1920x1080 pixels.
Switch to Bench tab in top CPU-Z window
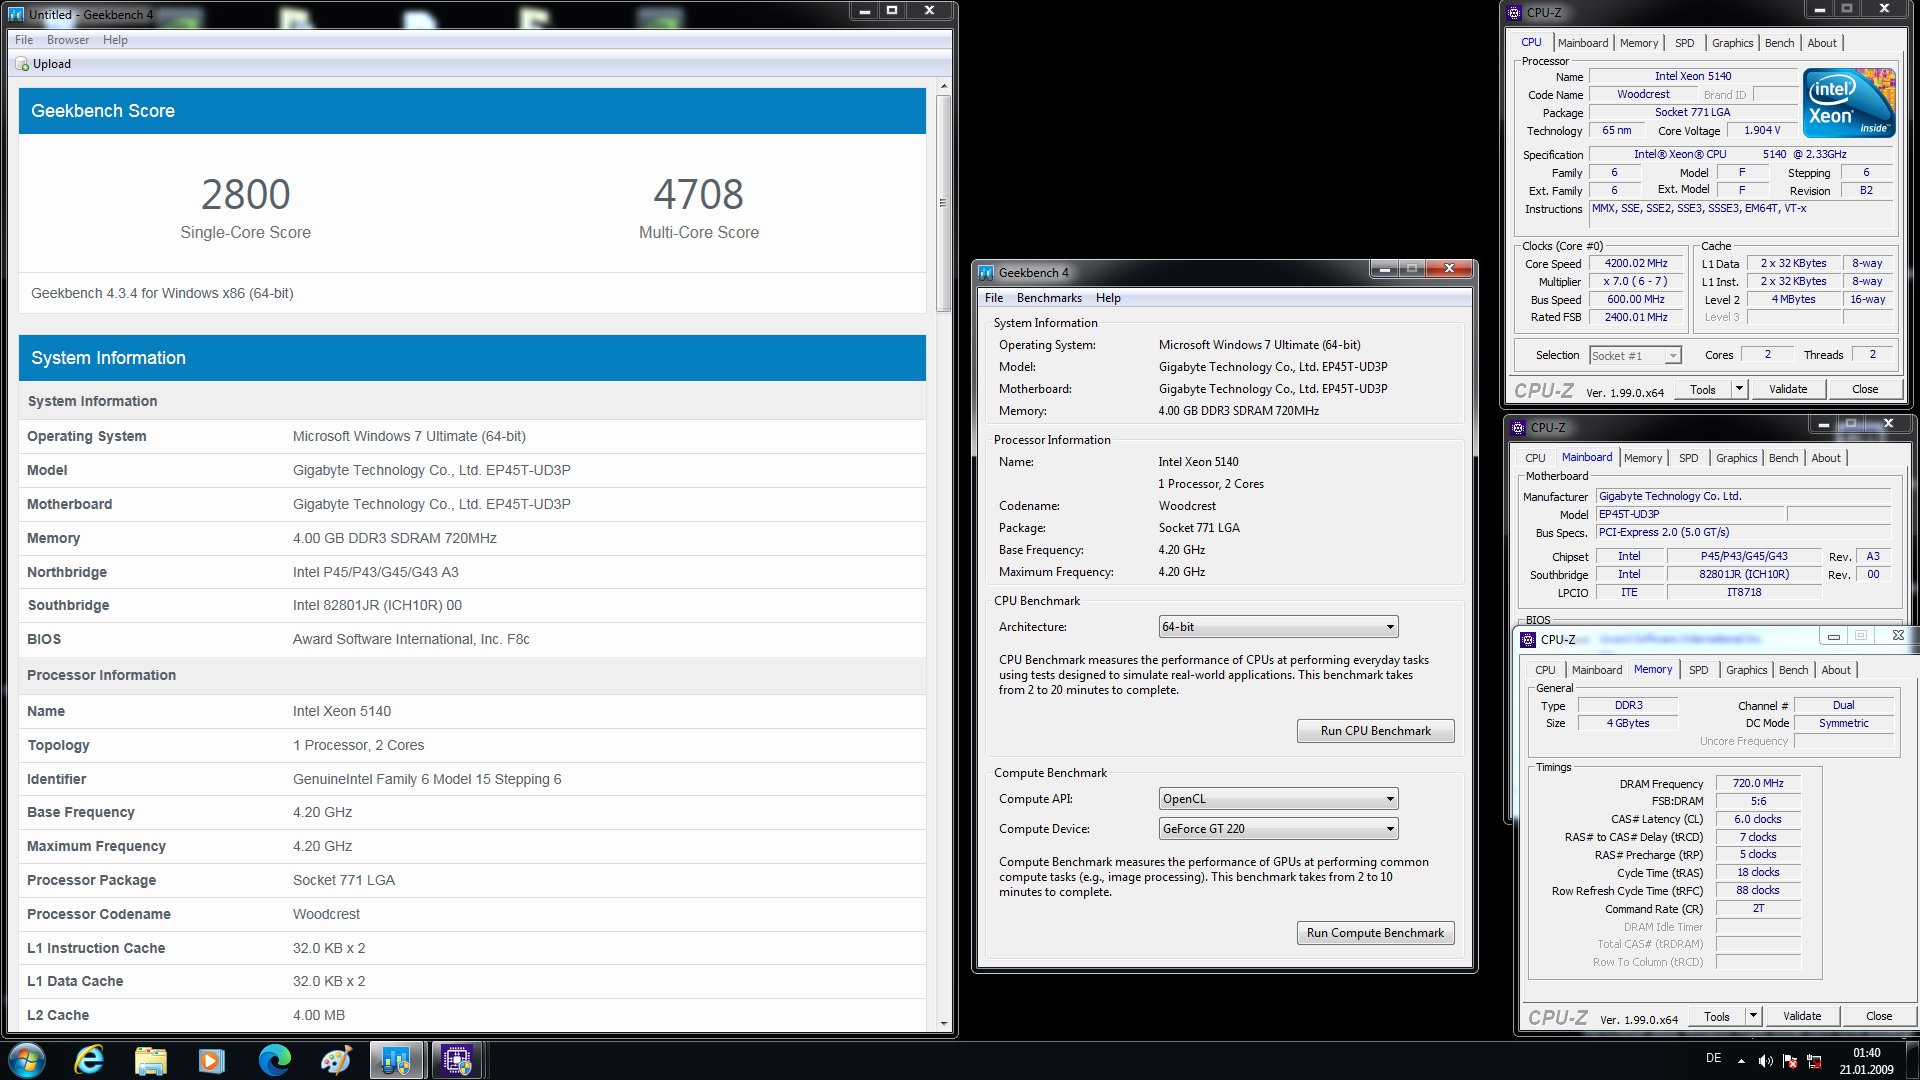click(x=1780, y=43)
